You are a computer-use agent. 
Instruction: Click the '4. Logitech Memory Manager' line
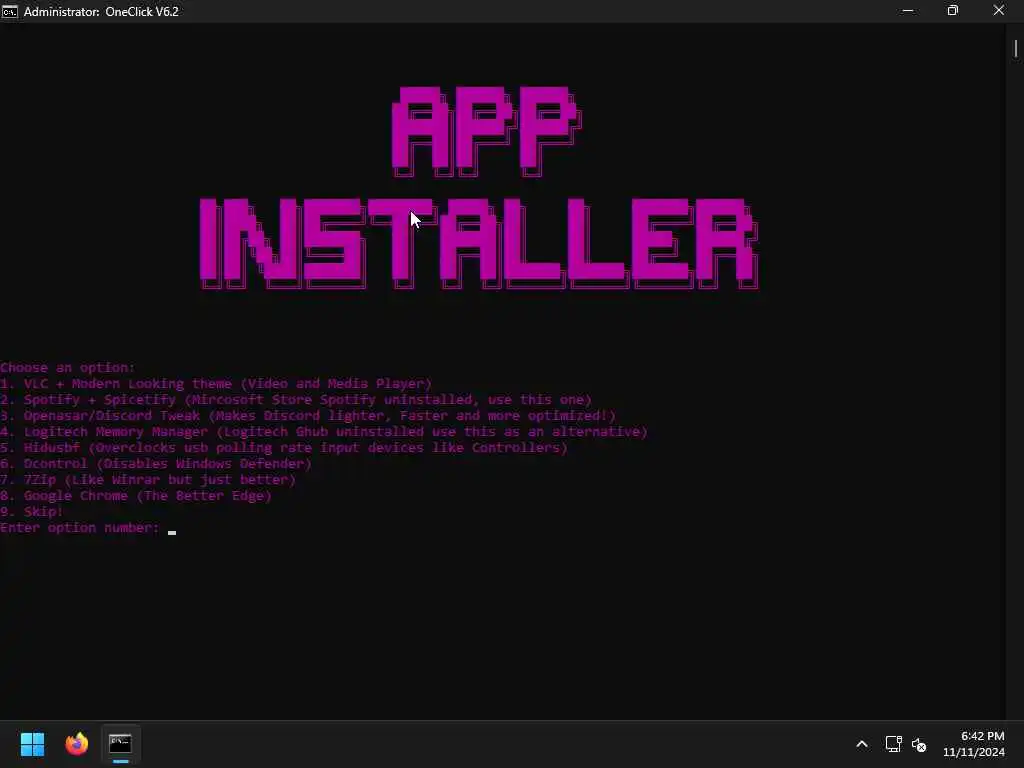(323, 432)
